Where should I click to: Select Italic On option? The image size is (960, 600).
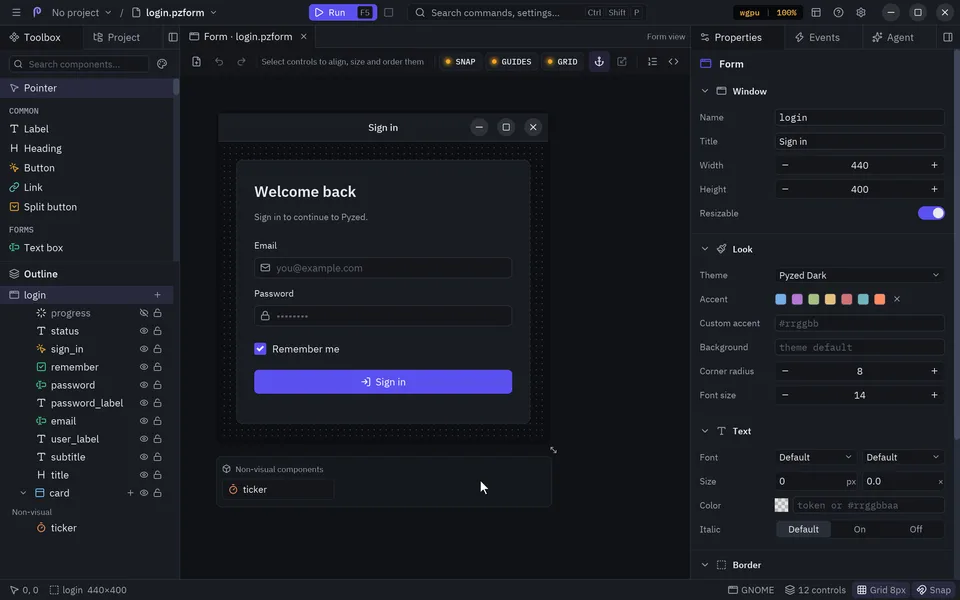(860, 530)
